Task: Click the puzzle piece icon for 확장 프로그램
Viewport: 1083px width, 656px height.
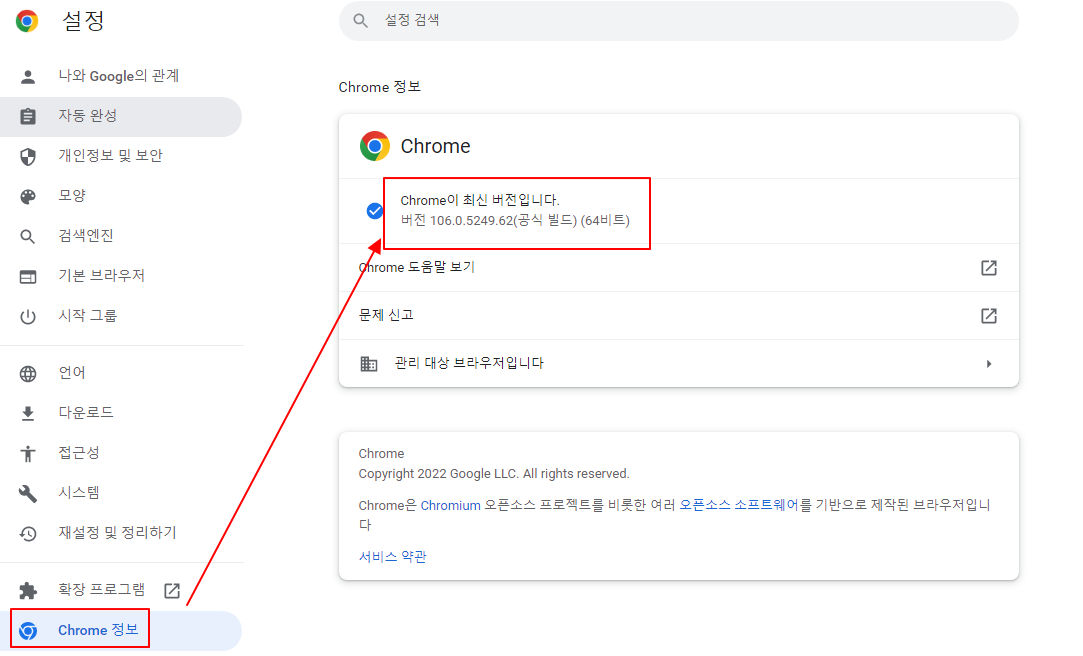Action: tap(28, 590)
